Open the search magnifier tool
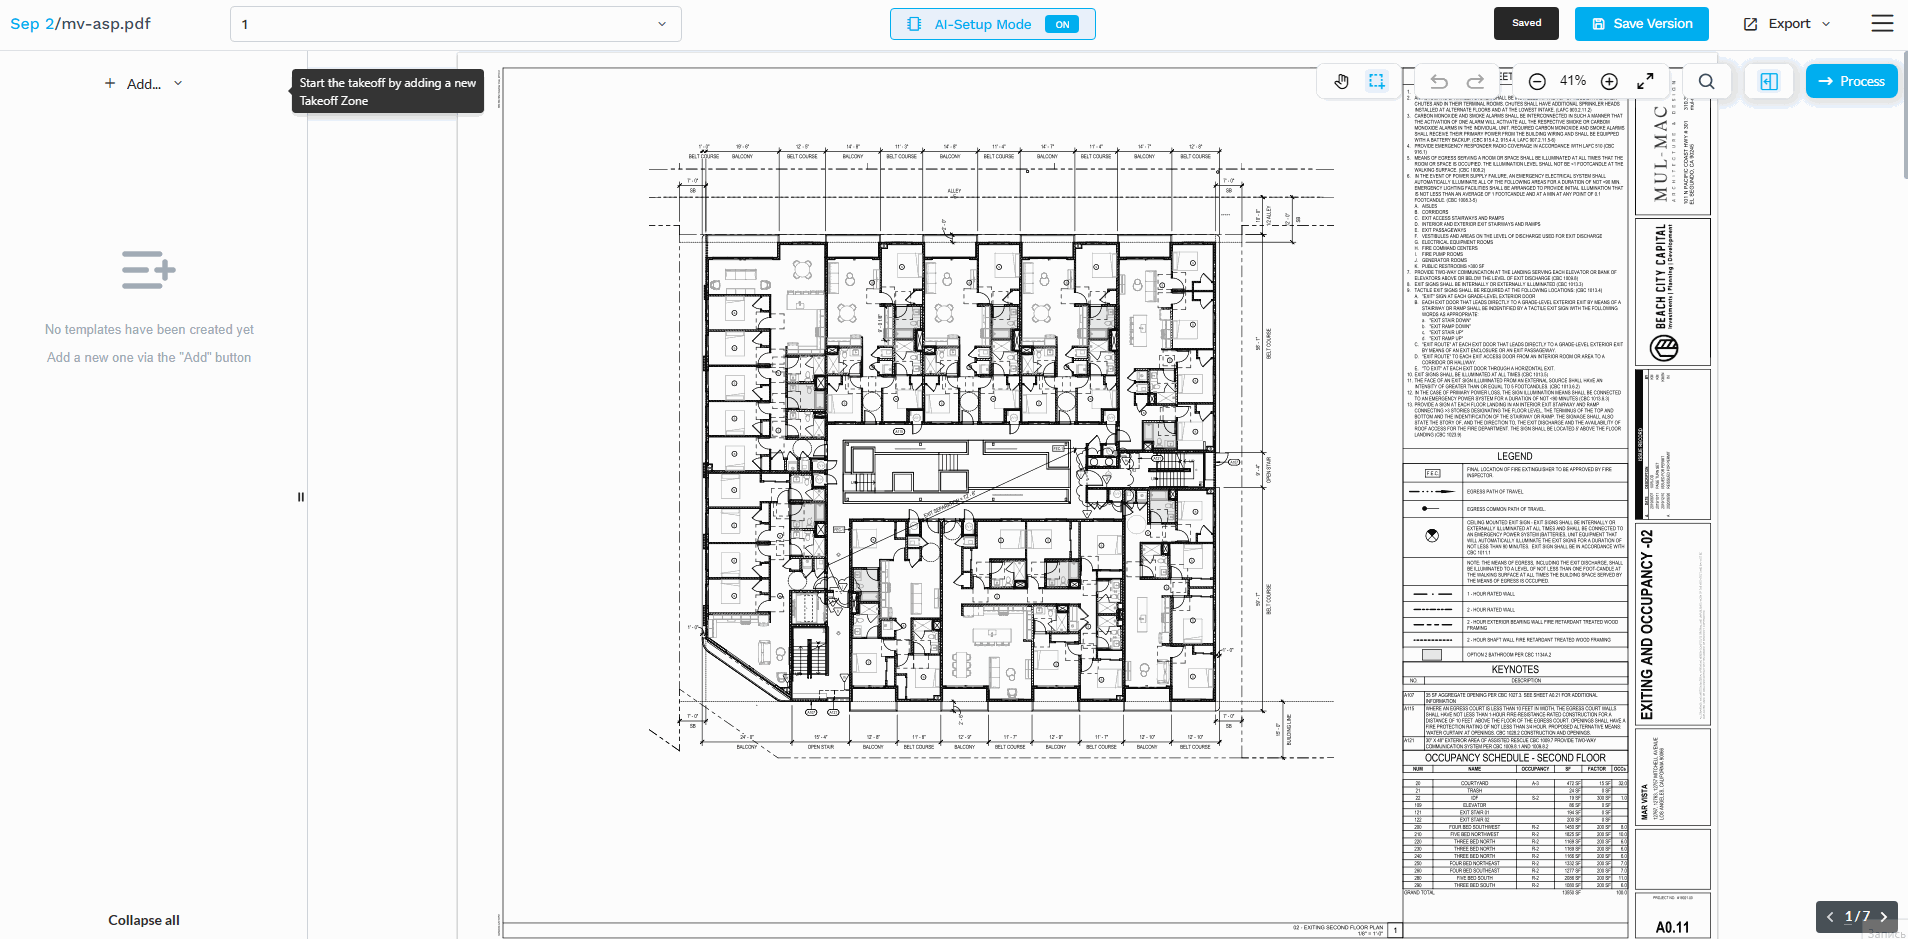 [1707, 82]
